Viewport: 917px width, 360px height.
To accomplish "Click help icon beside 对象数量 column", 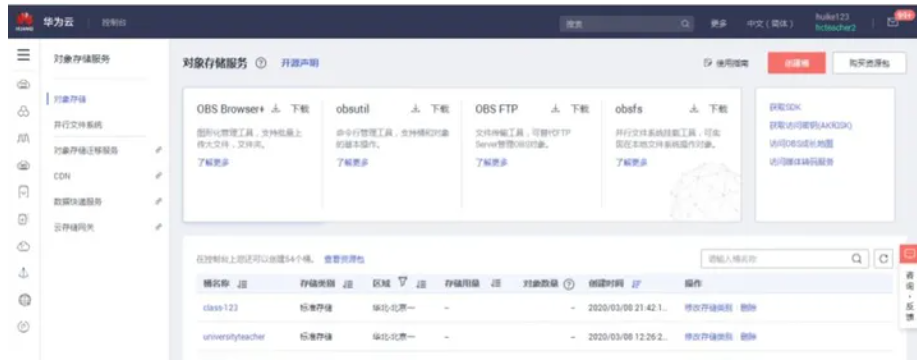I will pos(568,284).
